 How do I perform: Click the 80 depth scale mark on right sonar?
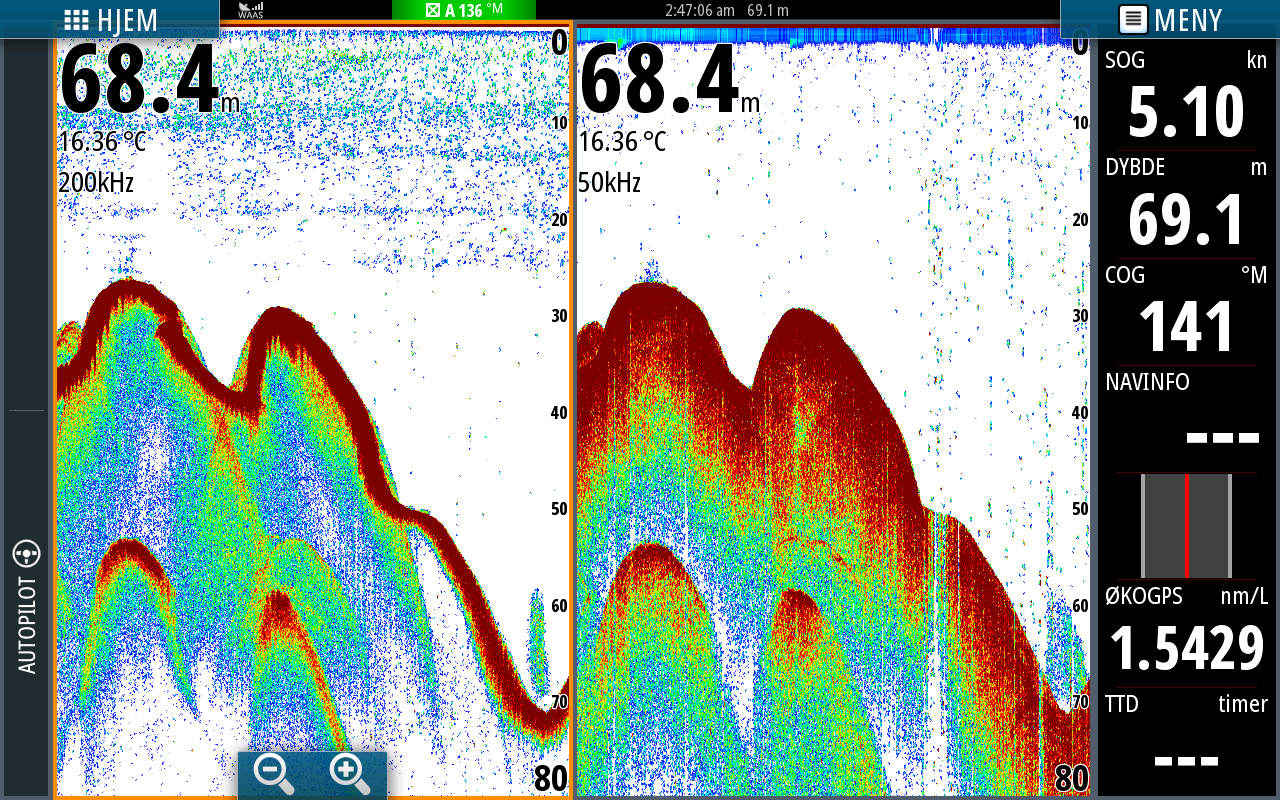click(1072, 778)
